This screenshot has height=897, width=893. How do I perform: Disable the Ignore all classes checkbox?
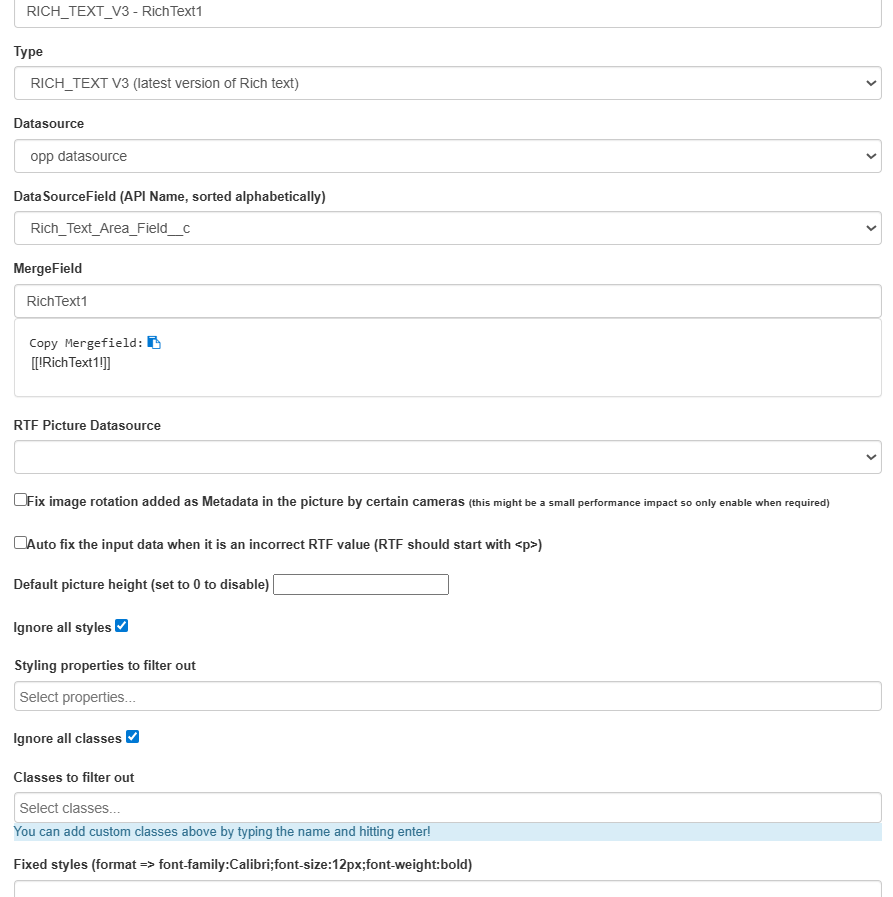pyautogui.click(x=132, y=737)
